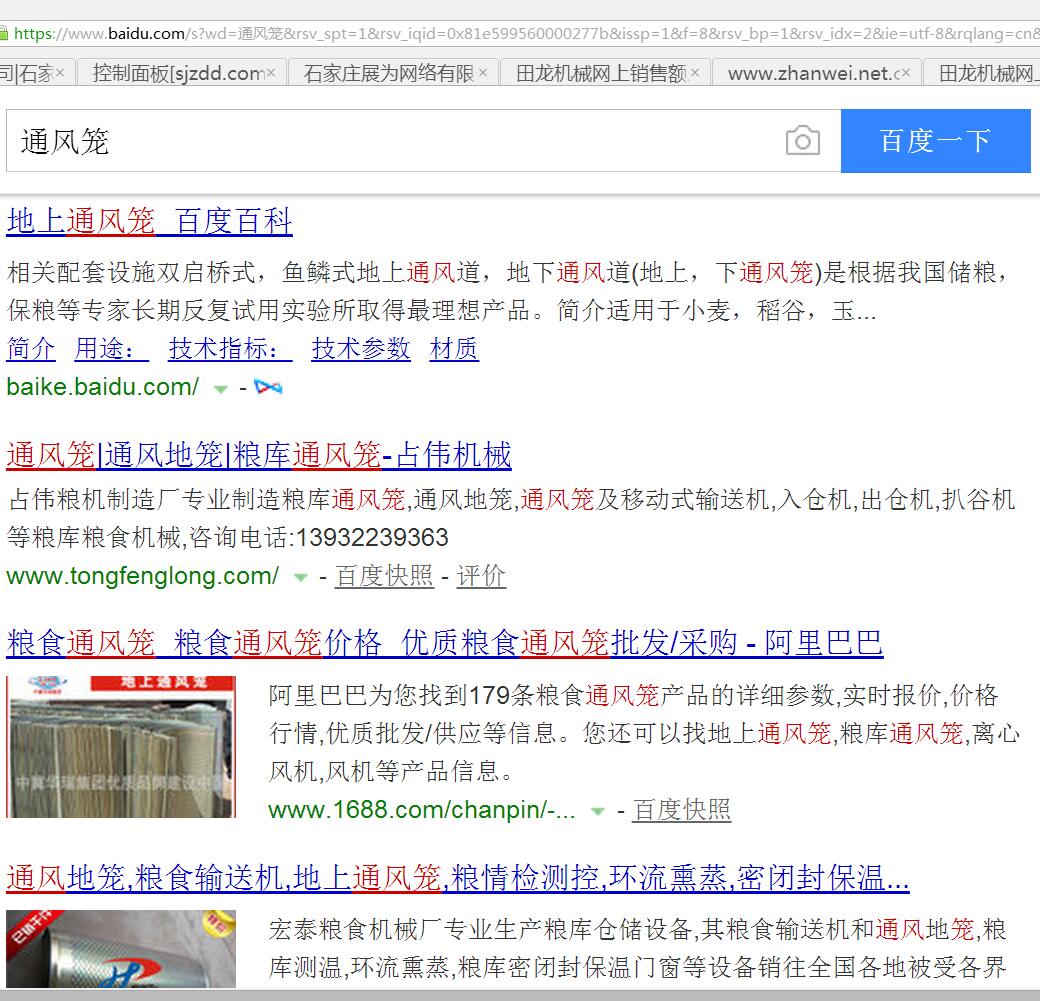Expand the dropdown arrow after www.1688.com/chanpin
1040x1001 pixels.
point(598,812)
